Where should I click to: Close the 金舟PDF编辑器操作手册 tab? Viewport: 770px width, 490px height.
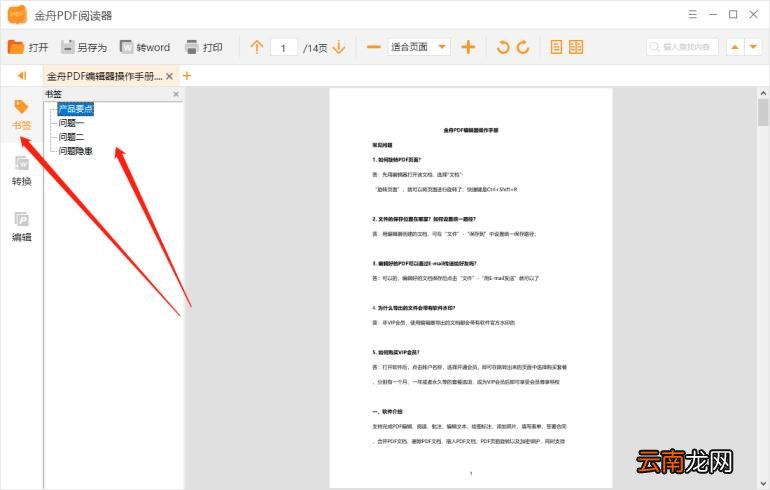click(x=169, y=76)
